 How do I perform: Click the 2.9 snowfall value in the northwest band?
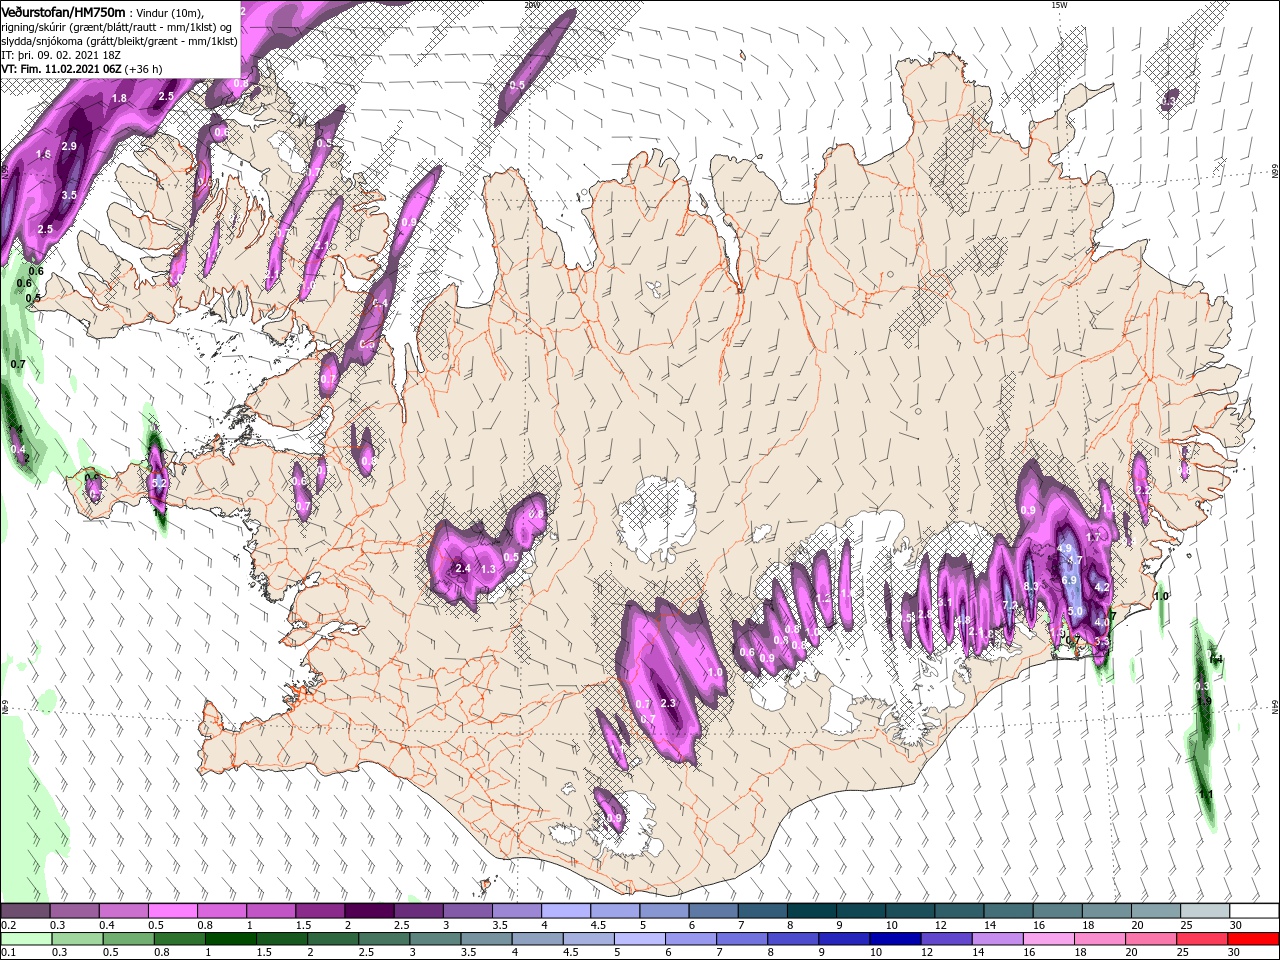click(69, 146)
